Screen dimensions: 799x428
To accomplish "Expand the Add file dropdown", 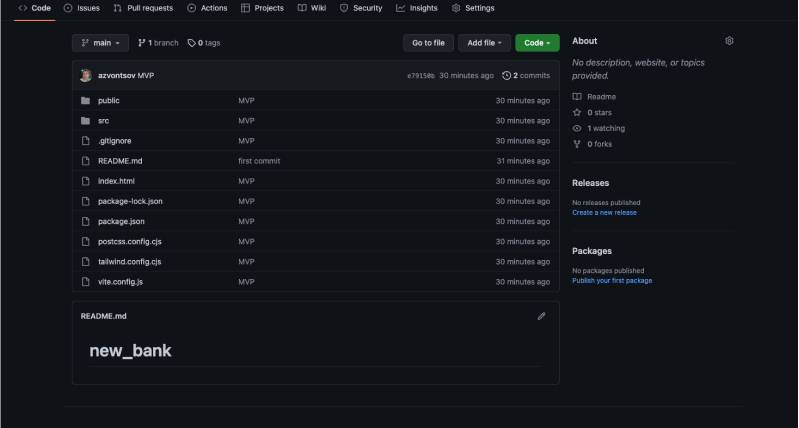I will click(x=484, y=43).
